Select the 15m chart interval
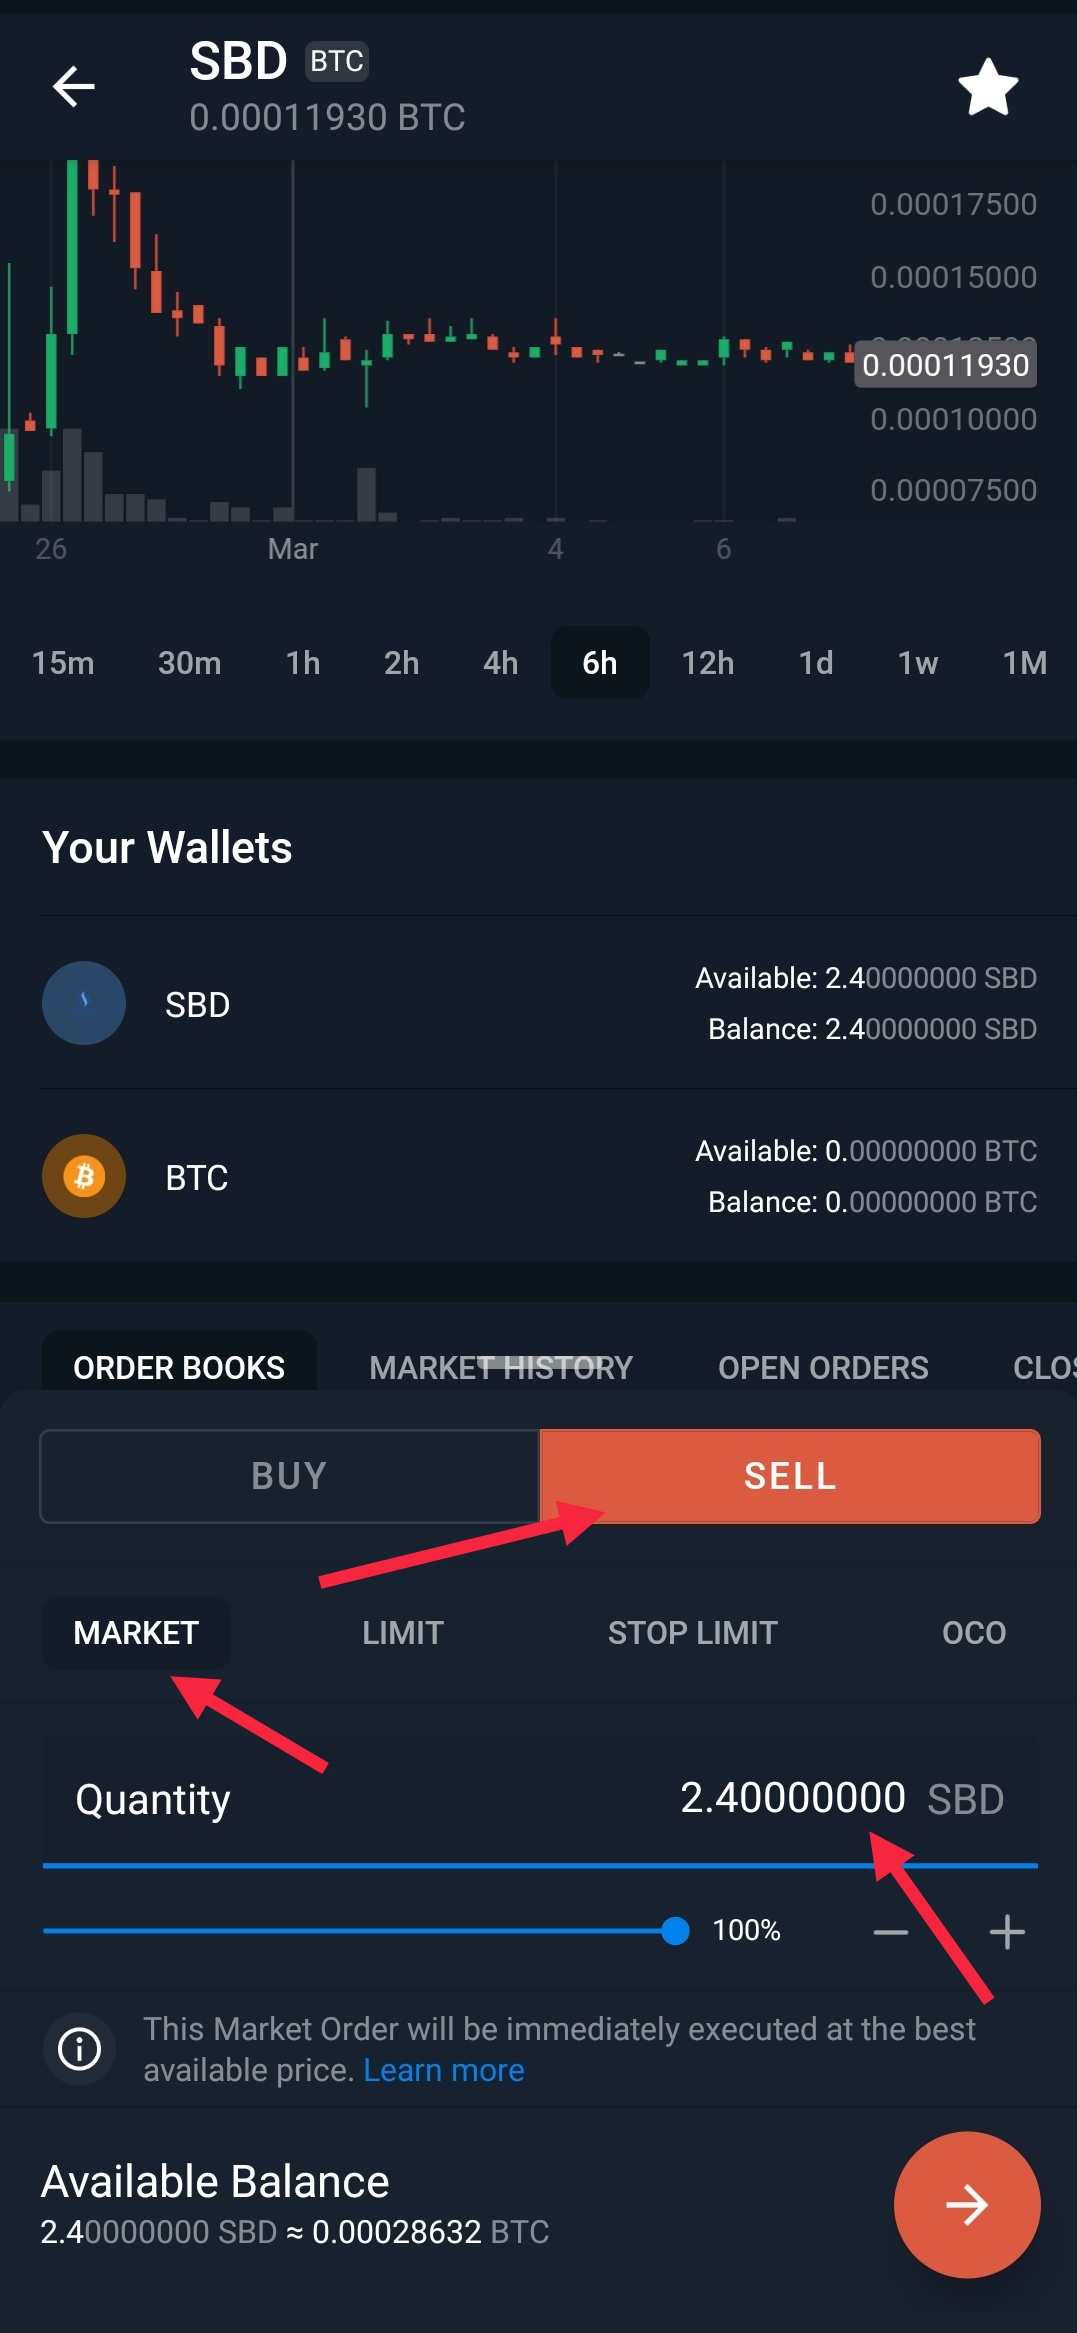 click(x=63, y=663)
